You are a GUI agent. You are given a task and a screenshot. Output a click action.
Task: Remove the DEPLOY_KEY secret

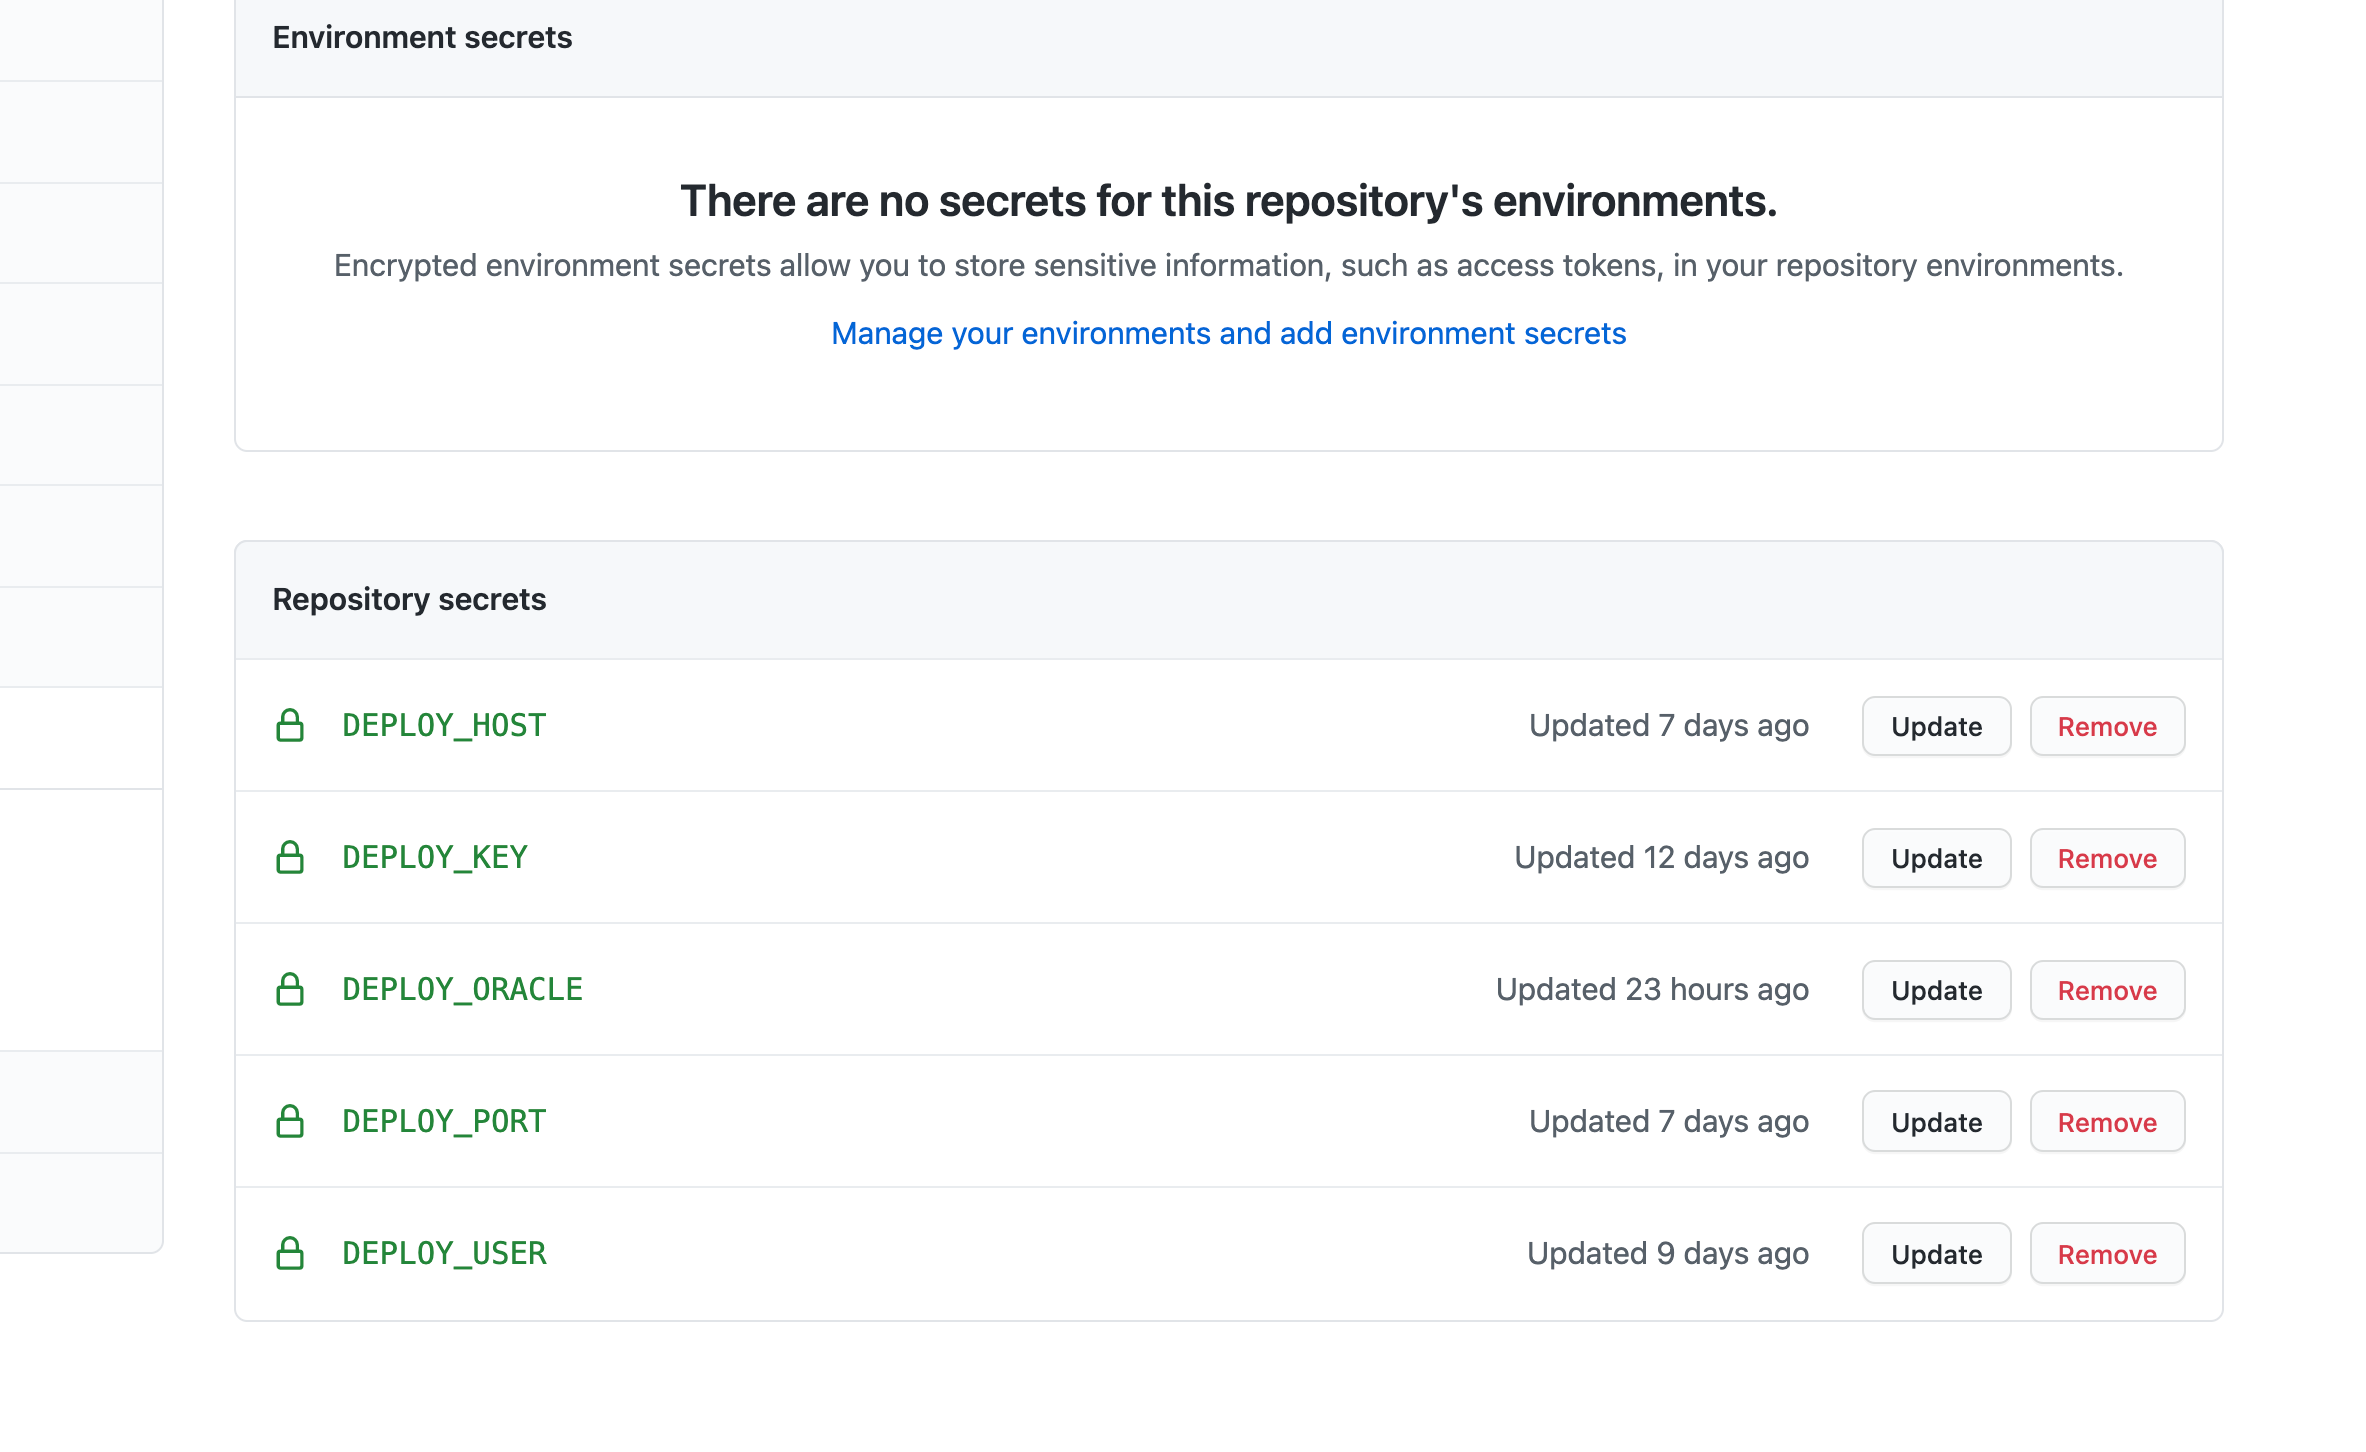2107,857
